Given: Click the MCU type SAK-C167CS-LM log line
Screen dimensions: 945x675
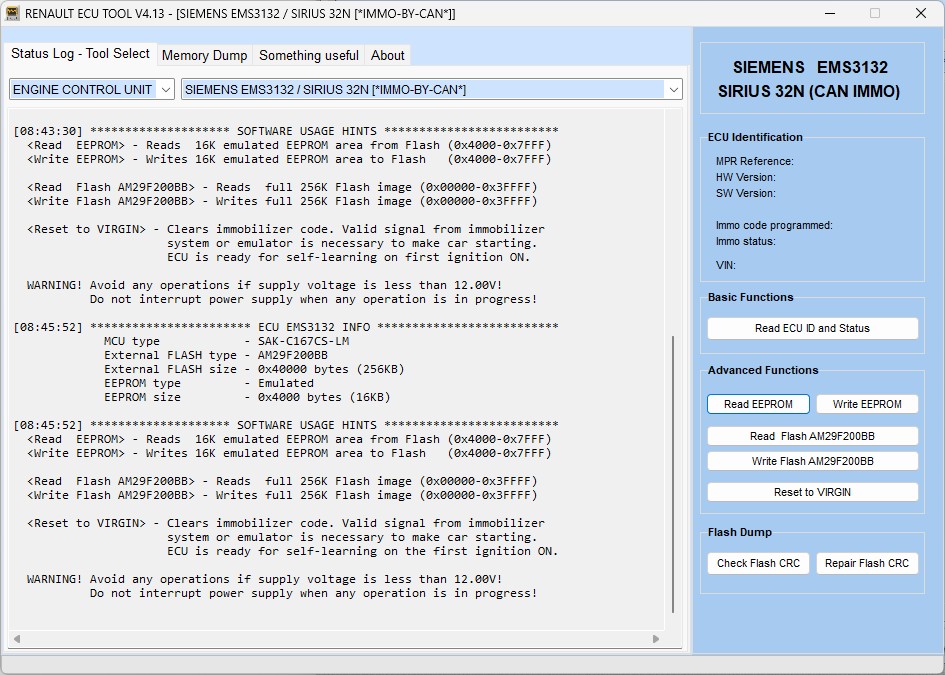Looking at the screenshot, I should pos(227,341).
